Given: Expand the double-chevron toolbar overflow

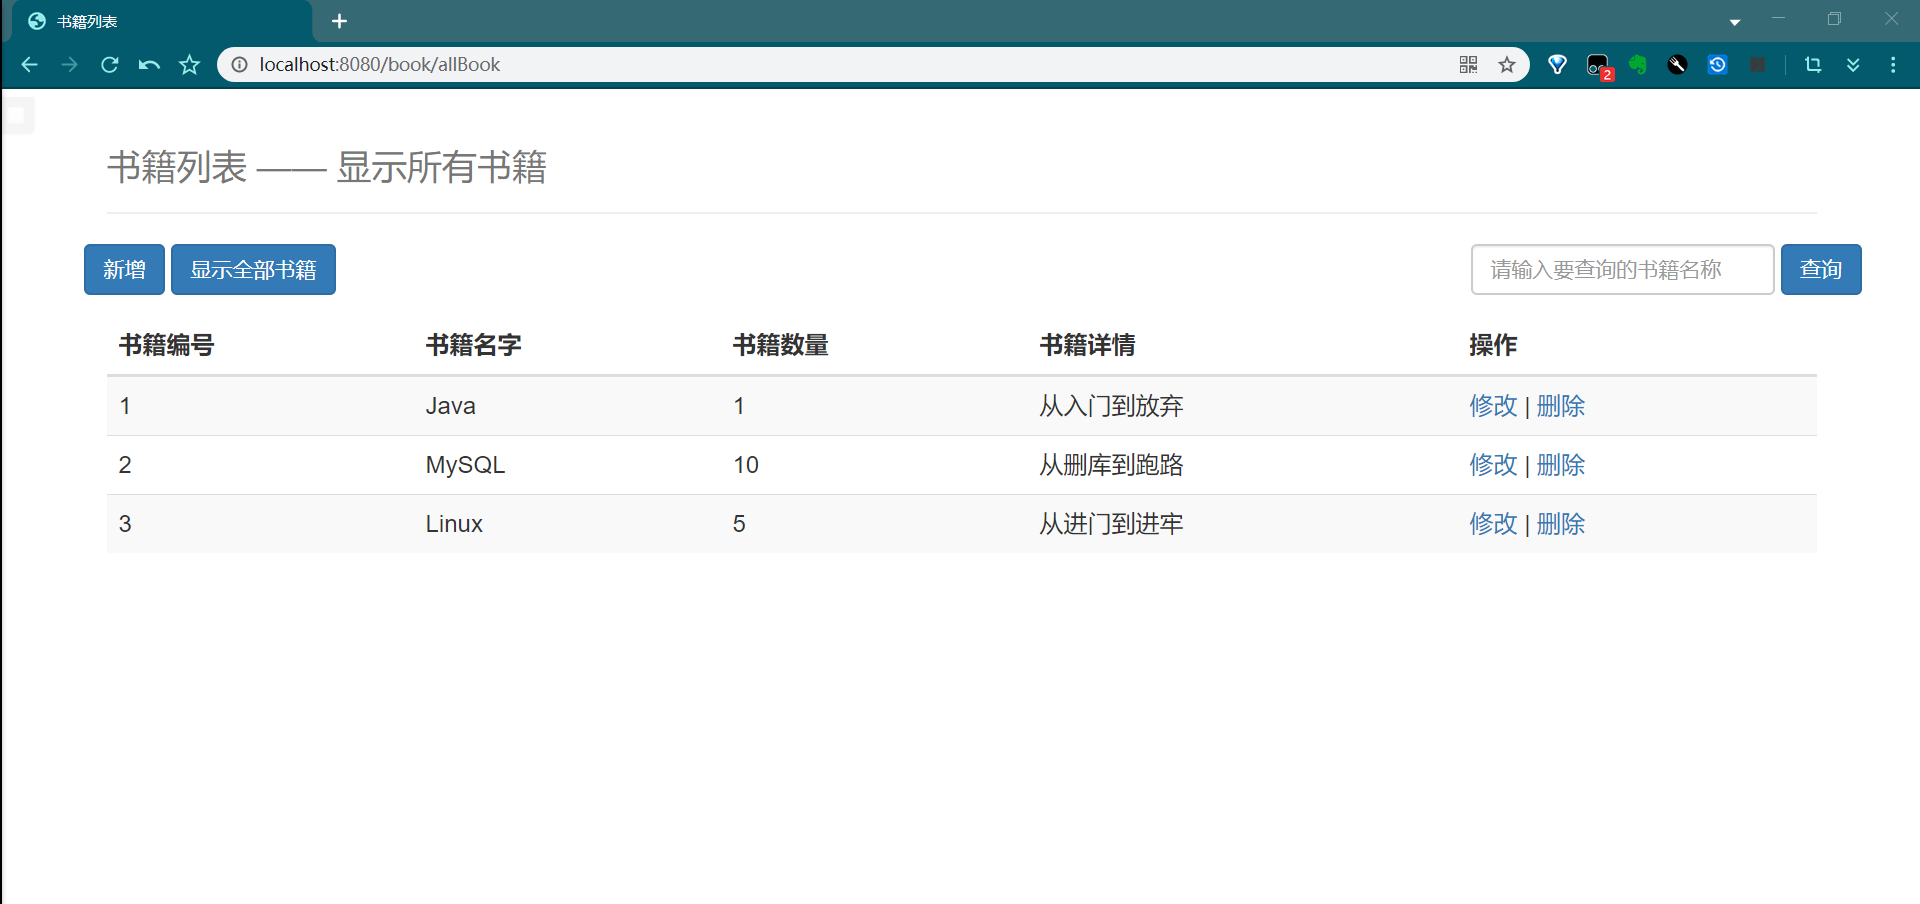Looking at the screenshot, I should pyautogui.click(x=1853, y=65).
